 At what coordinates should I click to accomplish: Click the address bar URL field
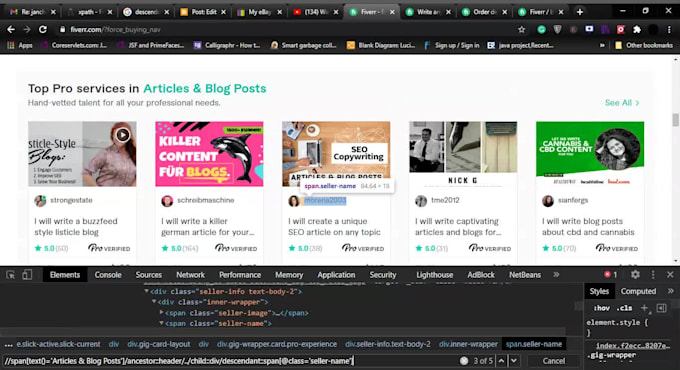point(286,29)
